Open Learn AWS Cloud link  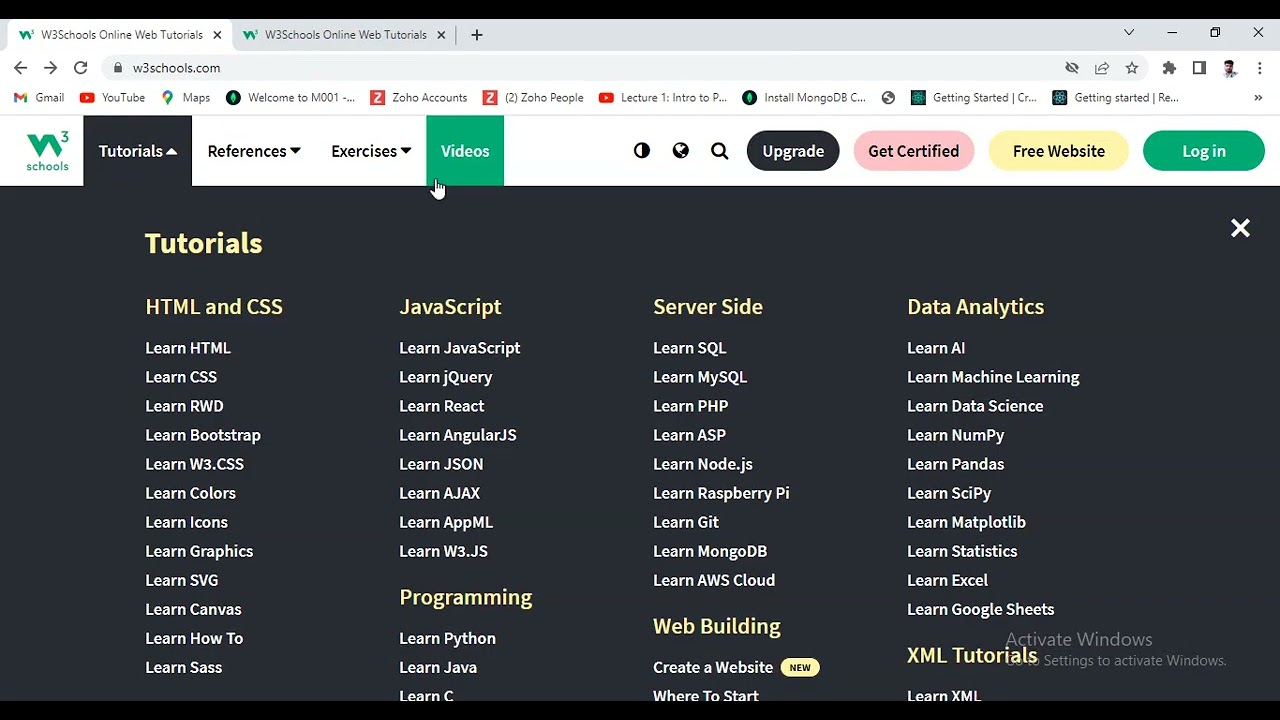(x=714, y=580)
